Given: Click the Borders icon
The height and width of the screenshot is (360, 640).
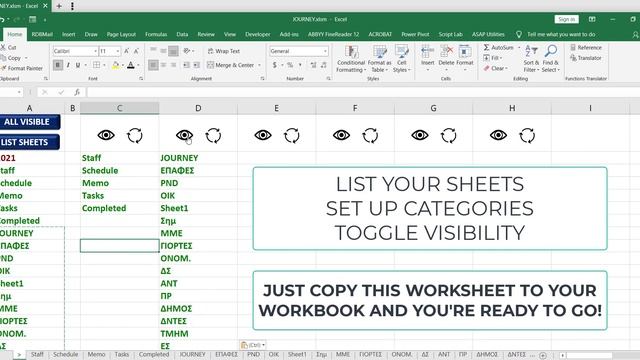Looking at the screenshot, I should click(96, 65).
